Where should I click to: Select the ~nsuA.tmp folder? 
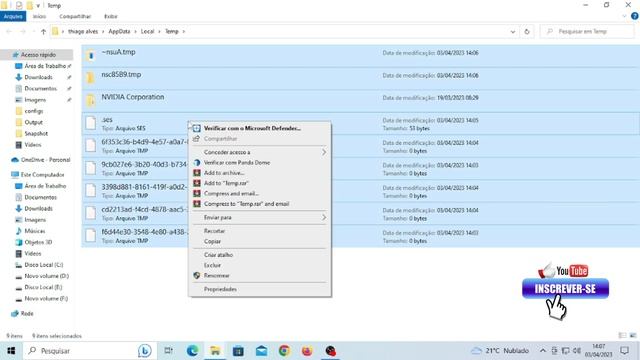(x=360, y=56)
